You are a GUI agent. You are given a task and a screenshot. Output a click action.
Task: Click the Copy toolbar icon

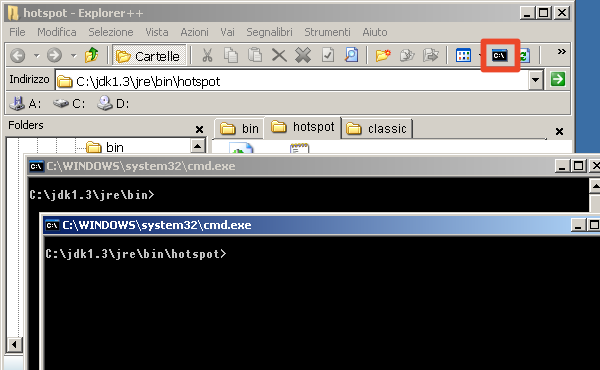[x=231, y=56]
